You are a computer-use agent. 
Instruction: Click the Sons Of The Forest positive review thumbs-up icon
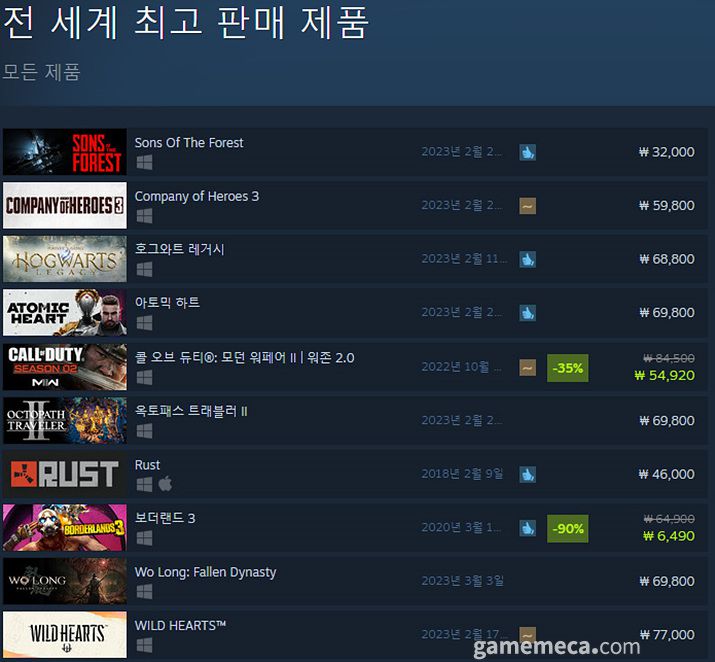(x=528, y=152)
